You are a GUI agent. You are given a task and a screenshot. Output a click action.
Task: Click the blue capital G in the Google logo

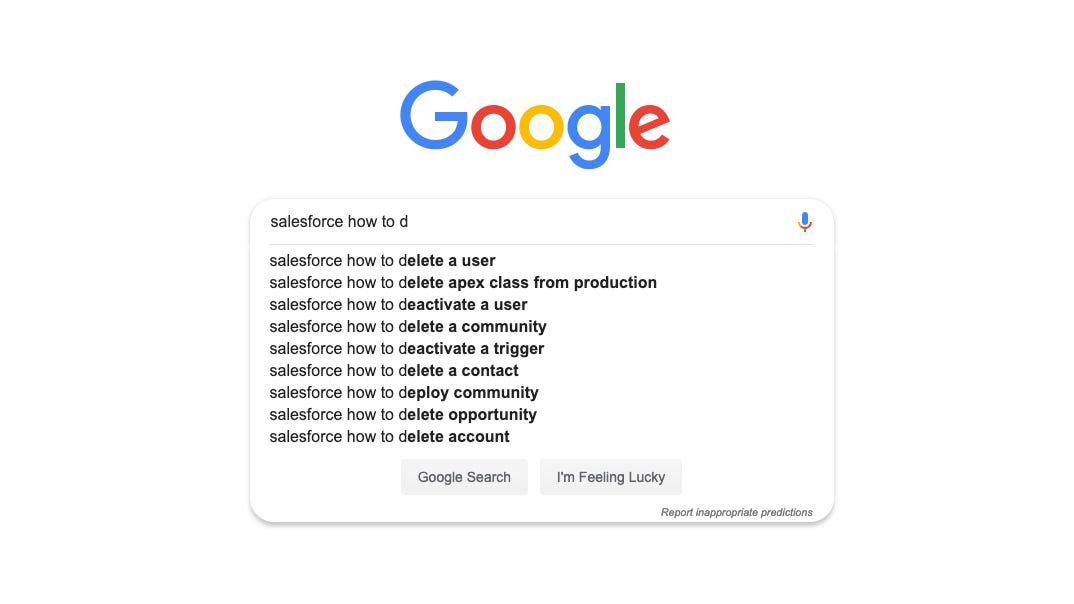[x=433, y=116]
